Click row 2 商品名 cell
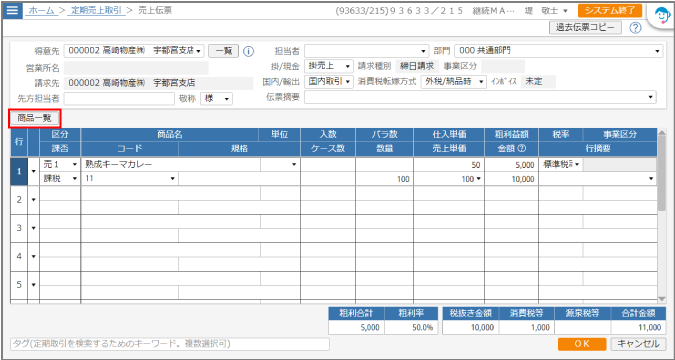This screenshot has height=360, width=675. [x=170, y=193]
